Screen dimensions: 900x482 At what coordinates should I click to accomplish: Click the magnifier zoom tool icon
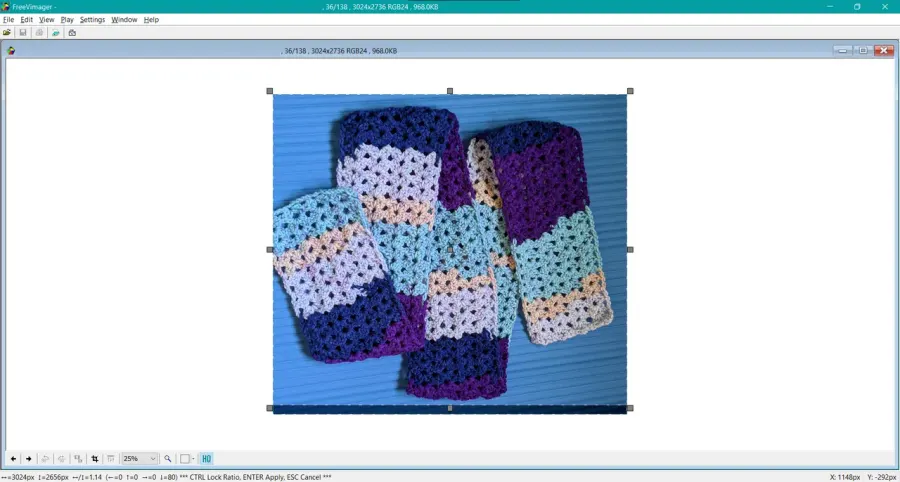pyautogui.click(x=168, y=458)
